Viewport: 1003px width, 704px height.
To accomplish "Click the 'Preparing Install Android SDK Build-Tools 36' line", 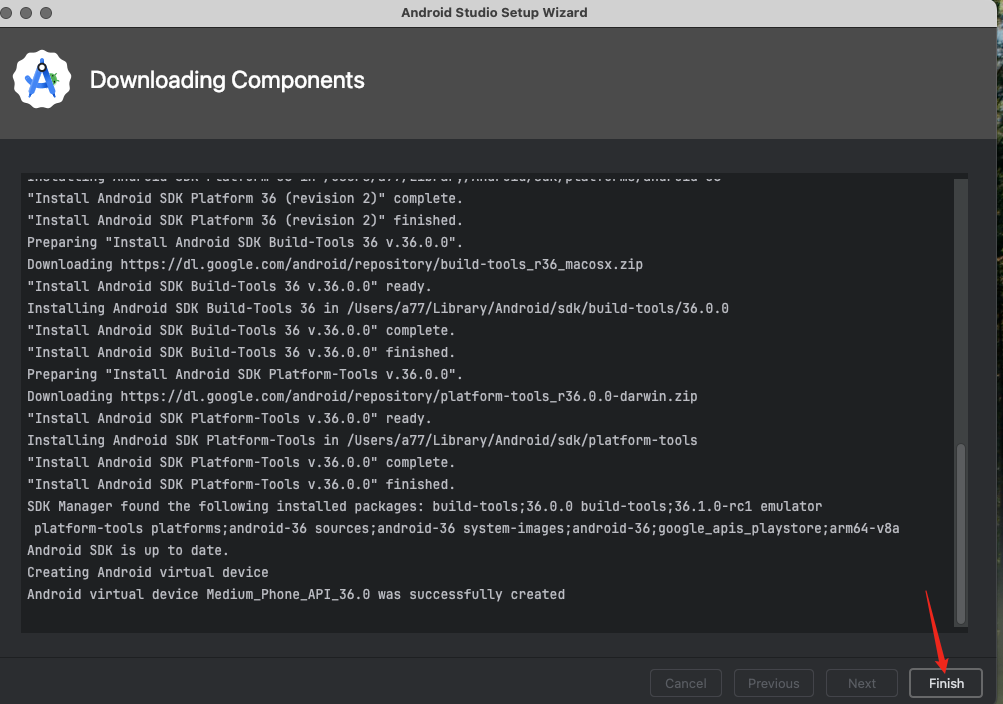I will pyautogui.click(x=245, y=242).
